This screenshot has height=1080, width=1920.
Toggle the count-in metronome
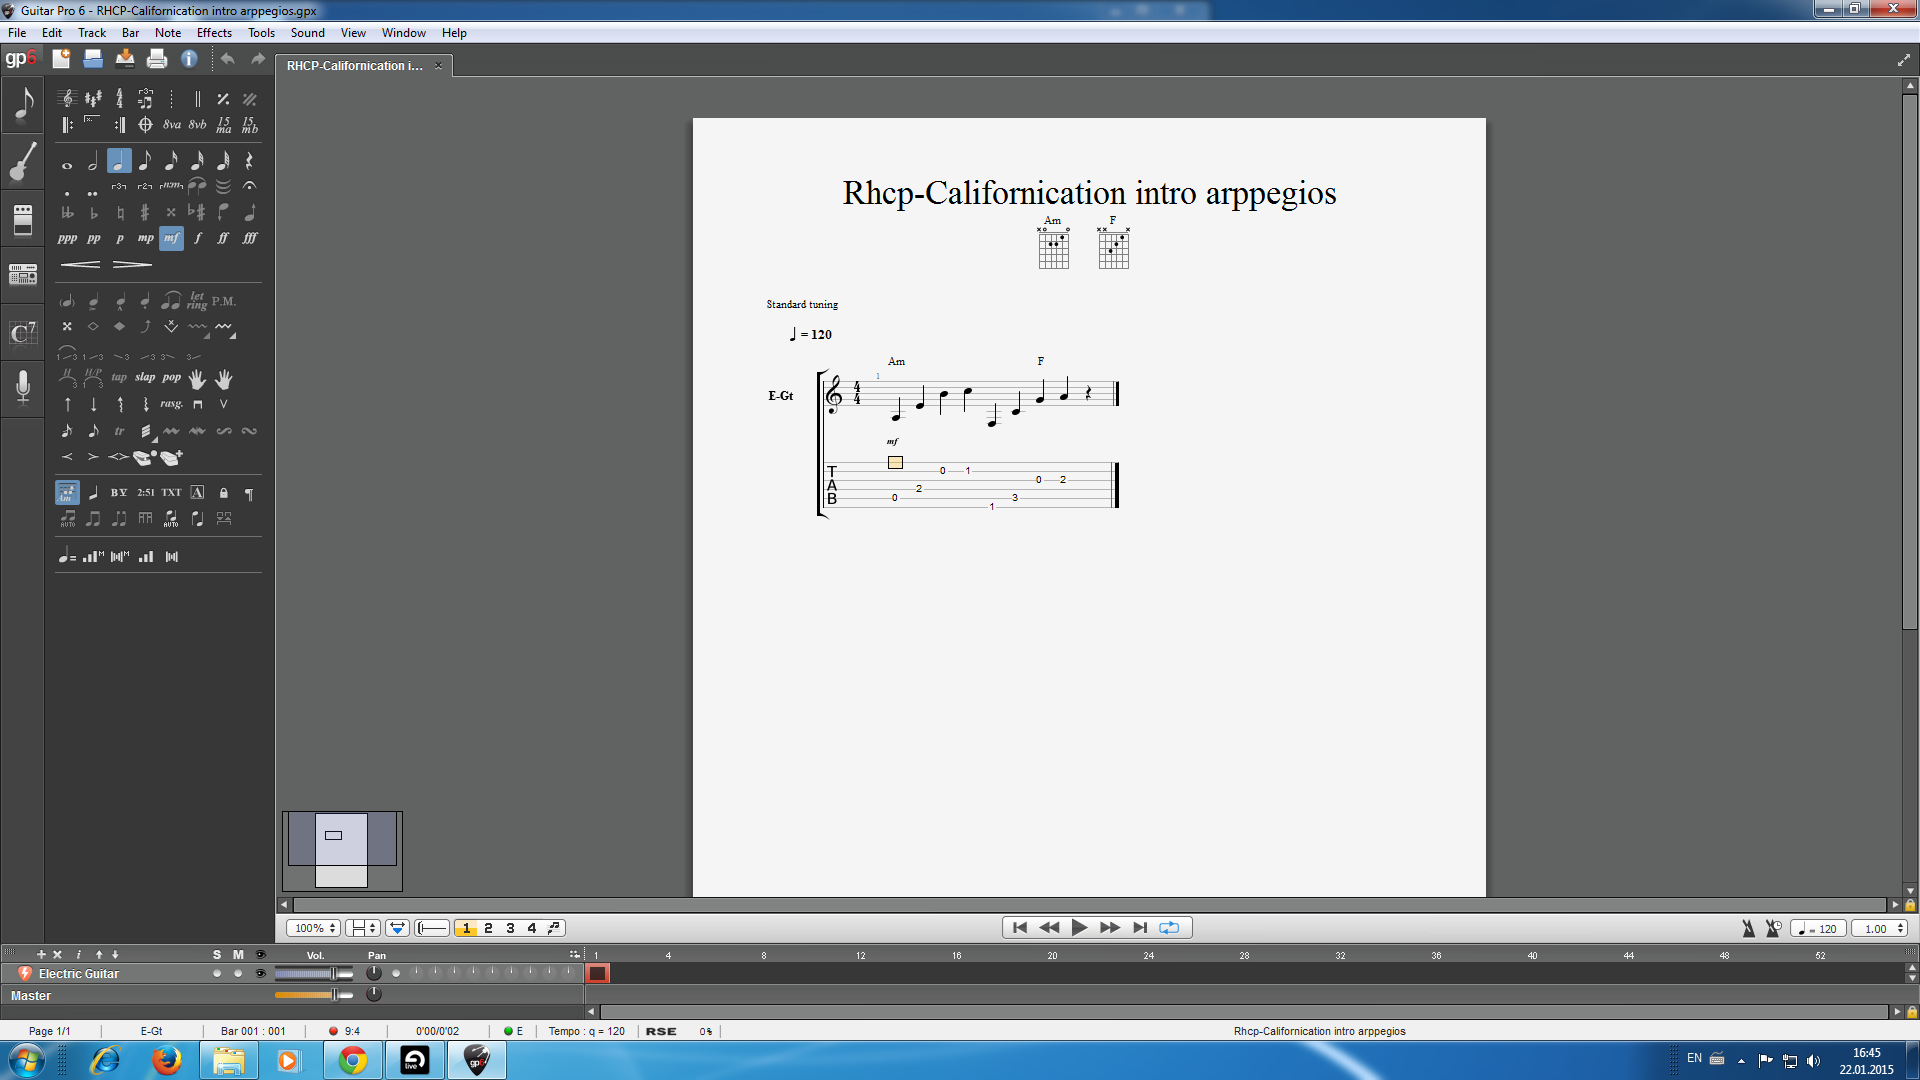tap(1773, 929)
